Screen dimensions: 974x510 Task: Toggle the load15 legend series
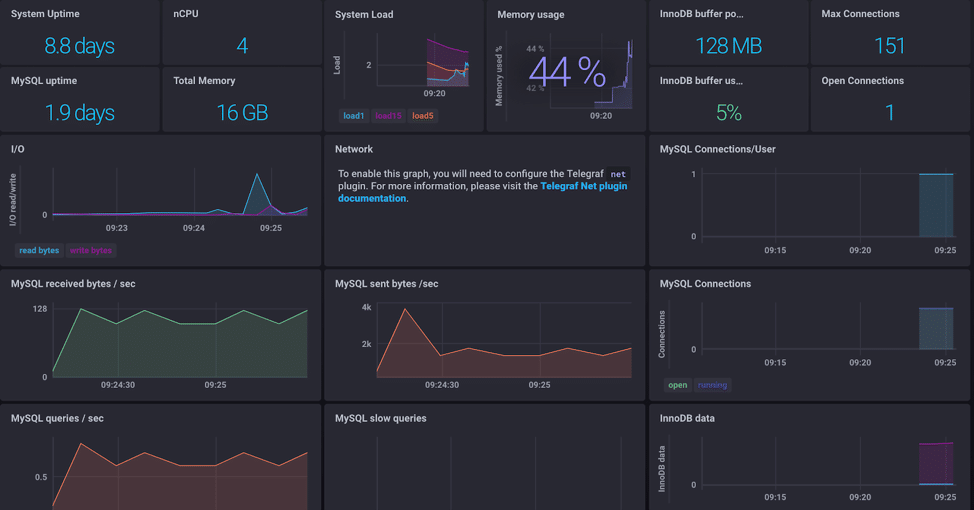point(387,116)
